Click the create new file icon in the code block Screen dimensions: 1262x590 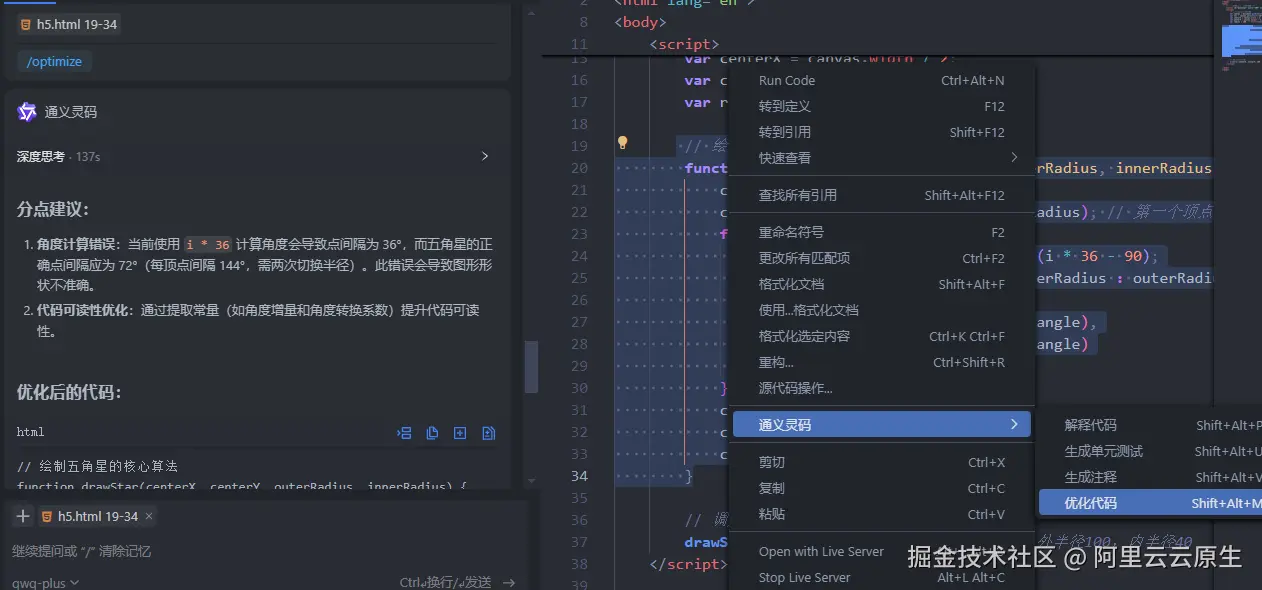pos(460,433)
